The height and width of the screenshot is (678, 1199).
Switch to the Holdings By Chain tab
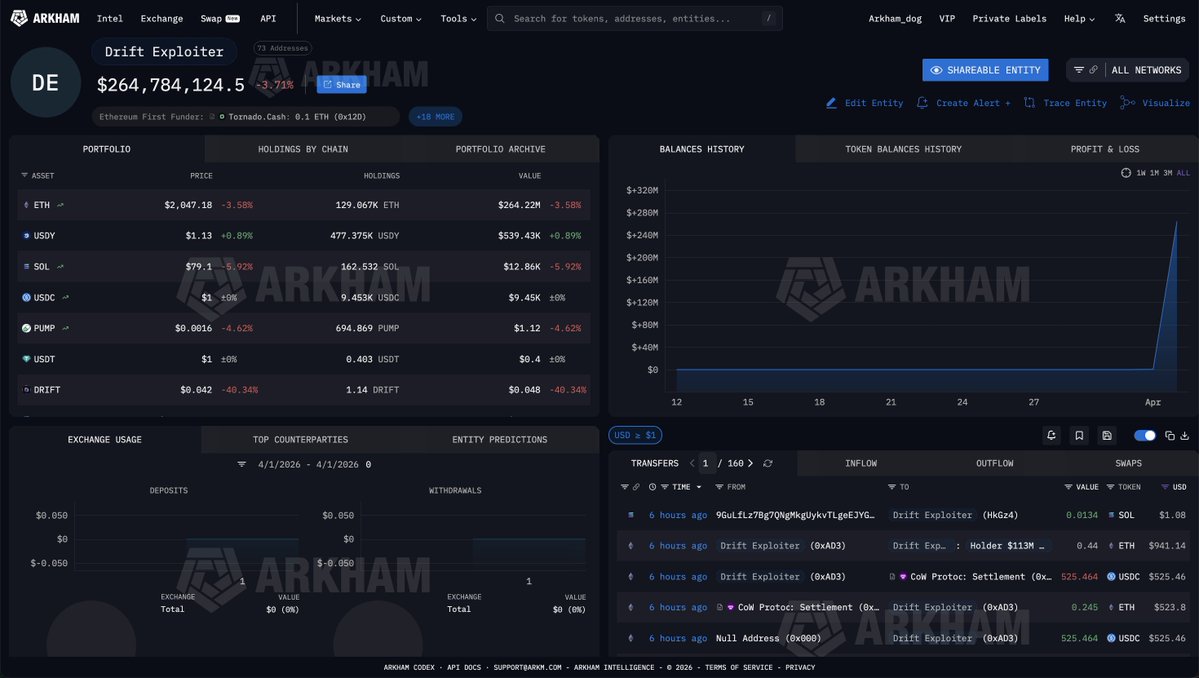pyautogui.click(x=302, y=149)
